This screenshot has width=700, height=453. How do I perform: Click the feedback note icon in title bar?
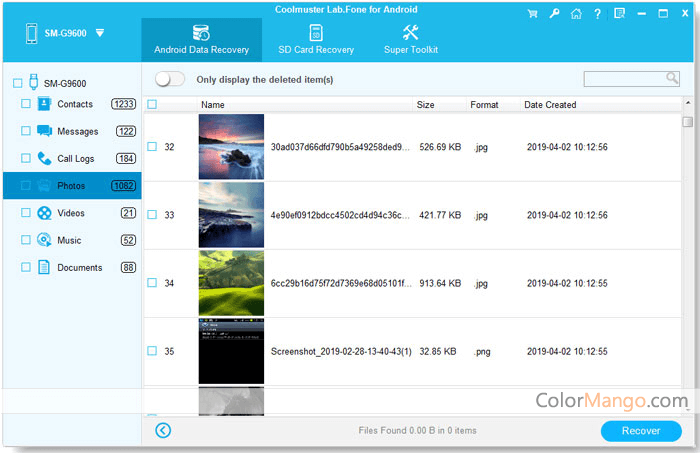pos(620,14)
